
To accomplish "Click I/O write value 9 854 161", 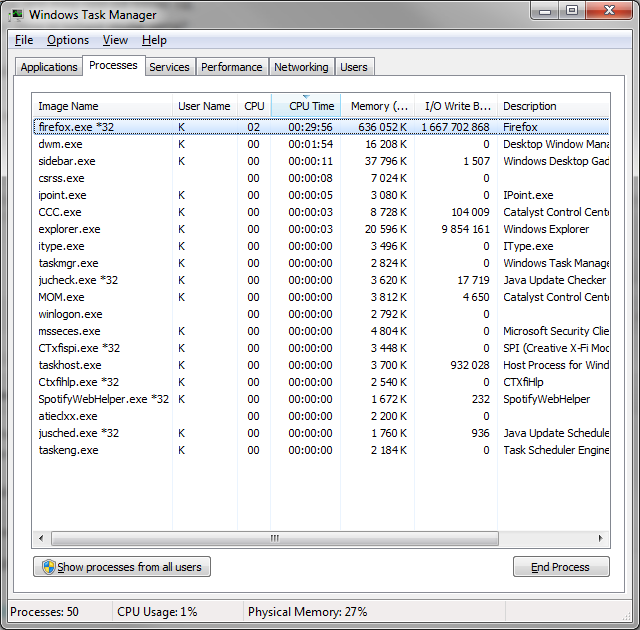I will [466, 229].
